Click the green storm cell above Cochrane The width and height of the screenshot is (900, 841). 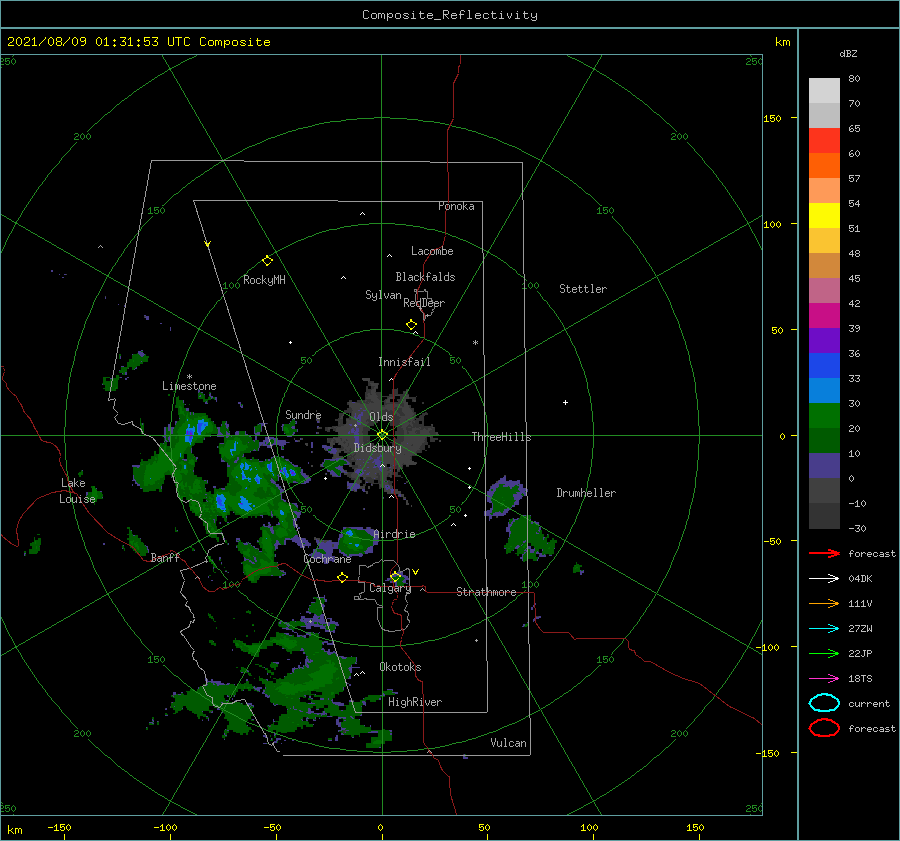click(x=355, y=541)
